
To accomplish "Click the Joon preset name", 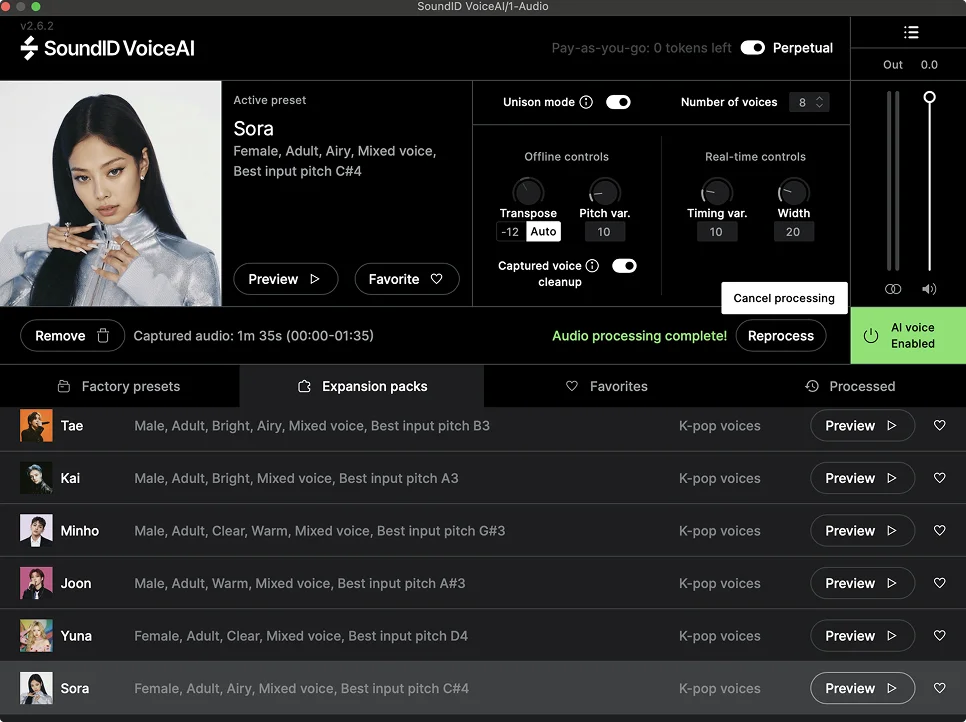I will click(76, 583).
